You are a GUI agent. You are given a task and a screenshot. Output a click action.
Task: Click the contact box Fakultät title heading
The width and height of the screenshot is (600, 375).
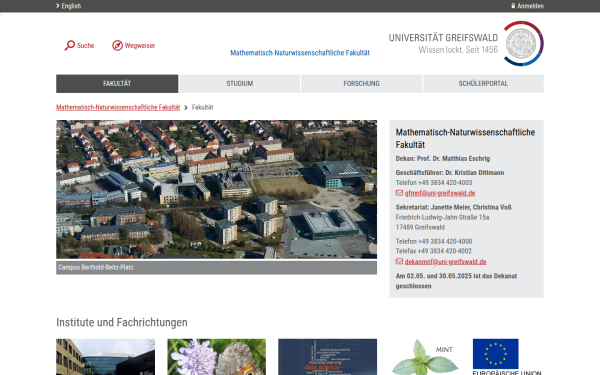(x=465, y=138)
